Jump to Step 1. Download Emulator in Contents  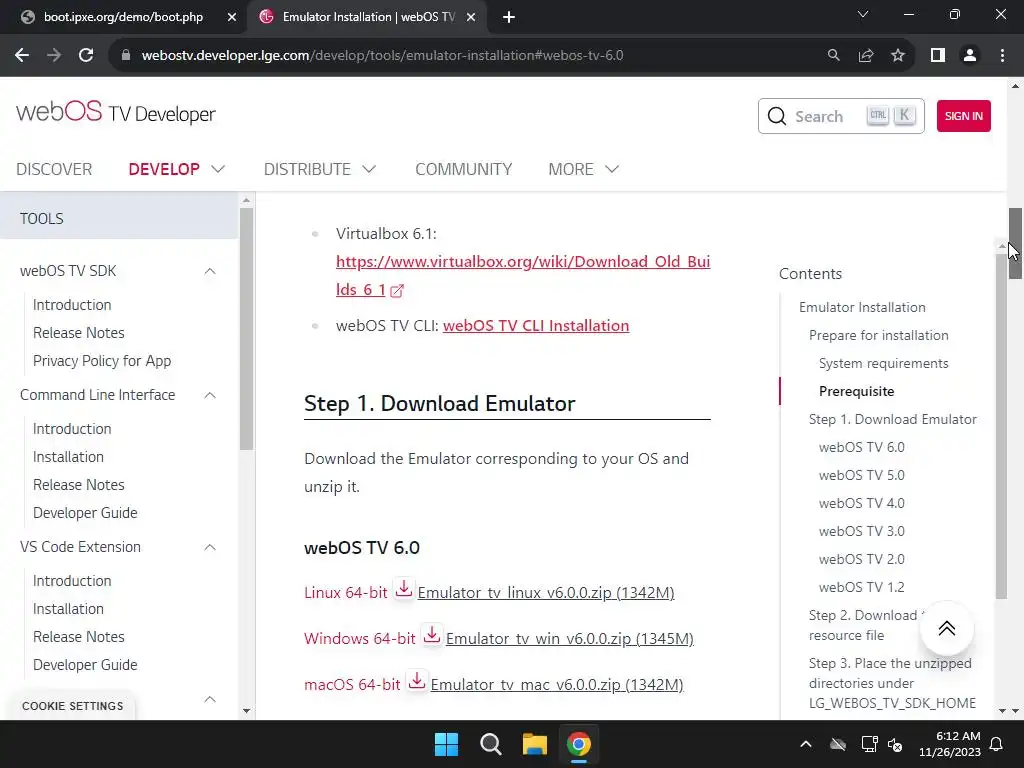click(892, 419)
